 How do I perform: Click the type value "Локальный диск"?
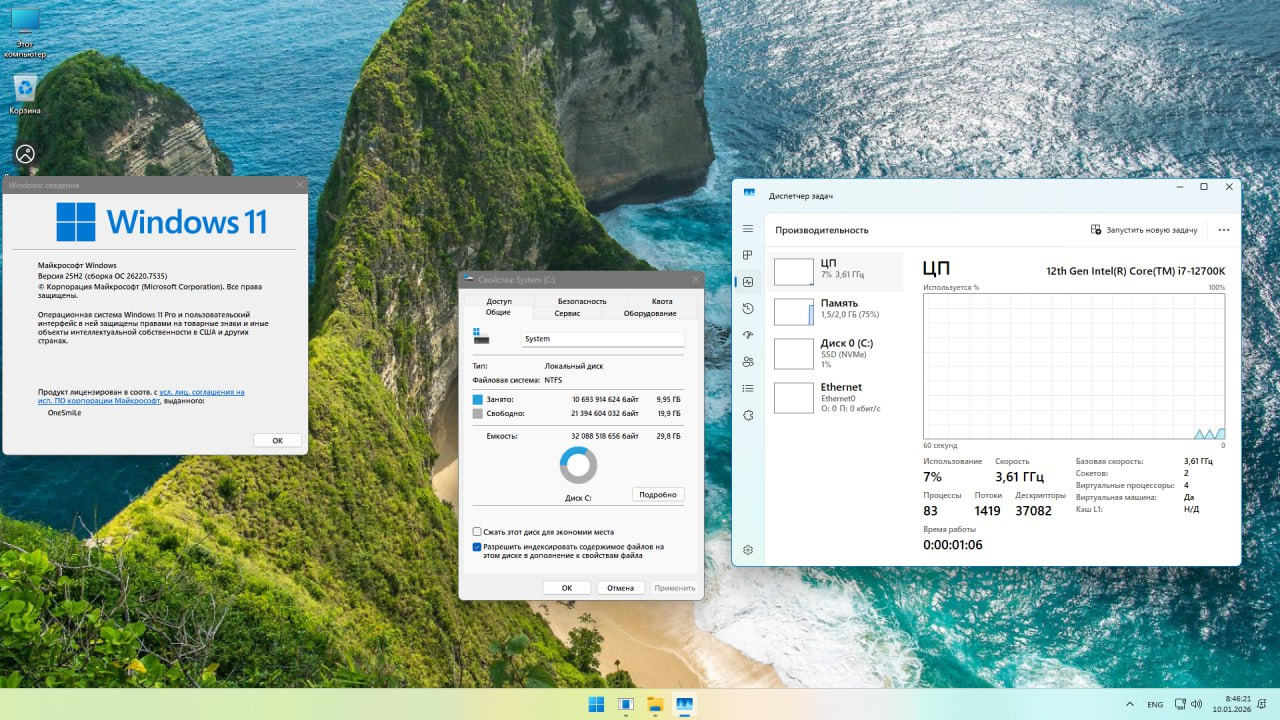(x=573, y=367)
